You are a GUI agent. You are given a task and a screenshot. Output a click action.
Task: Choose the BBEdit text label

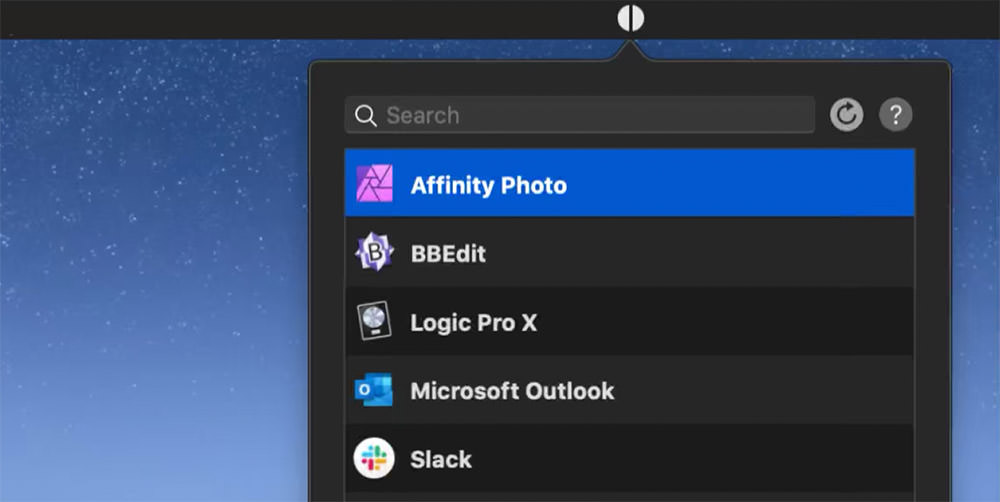[448, 254]
